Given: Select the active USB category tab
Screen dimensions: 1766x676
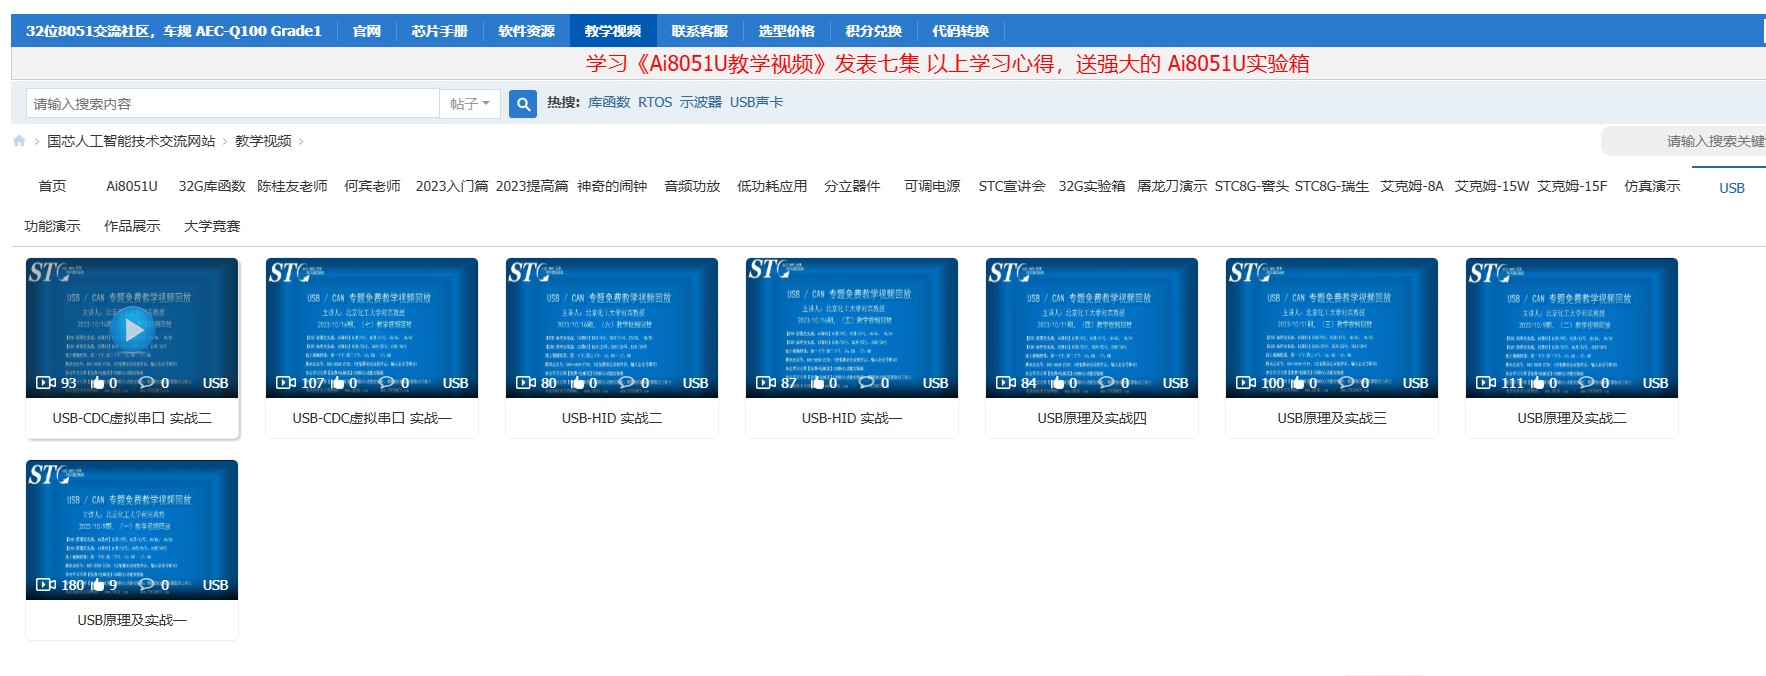Looking at the screenshot, I should coord(1732,187).
